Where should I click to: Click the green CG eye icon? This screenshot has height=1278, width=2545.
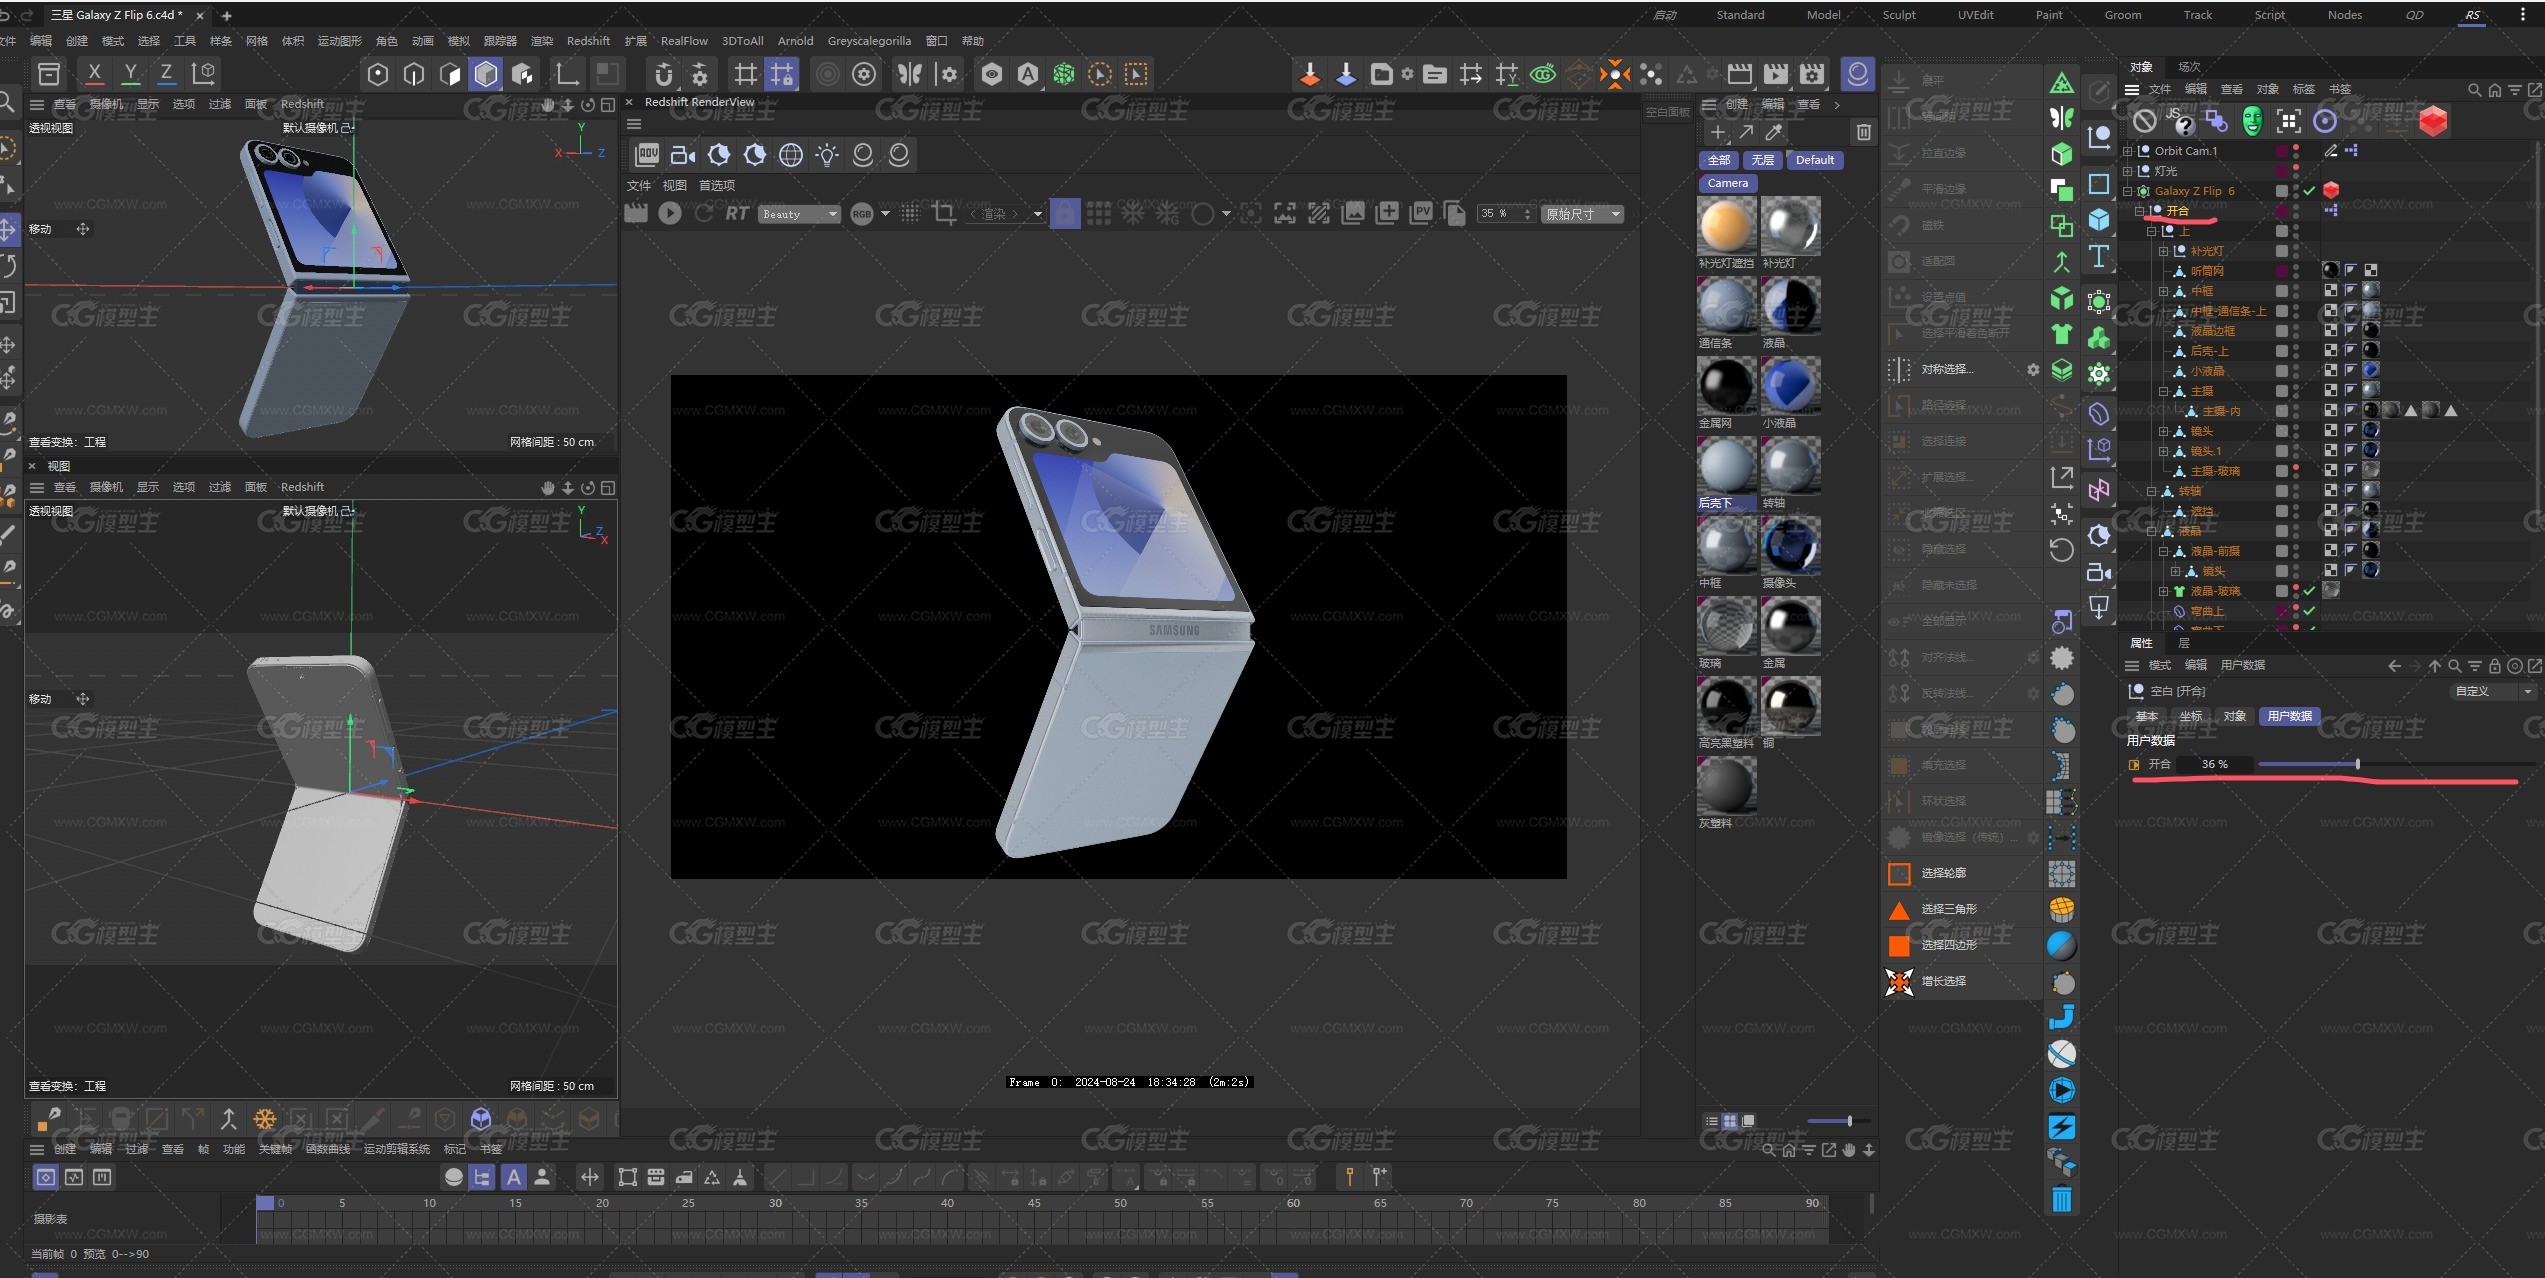click(1543, 74)
